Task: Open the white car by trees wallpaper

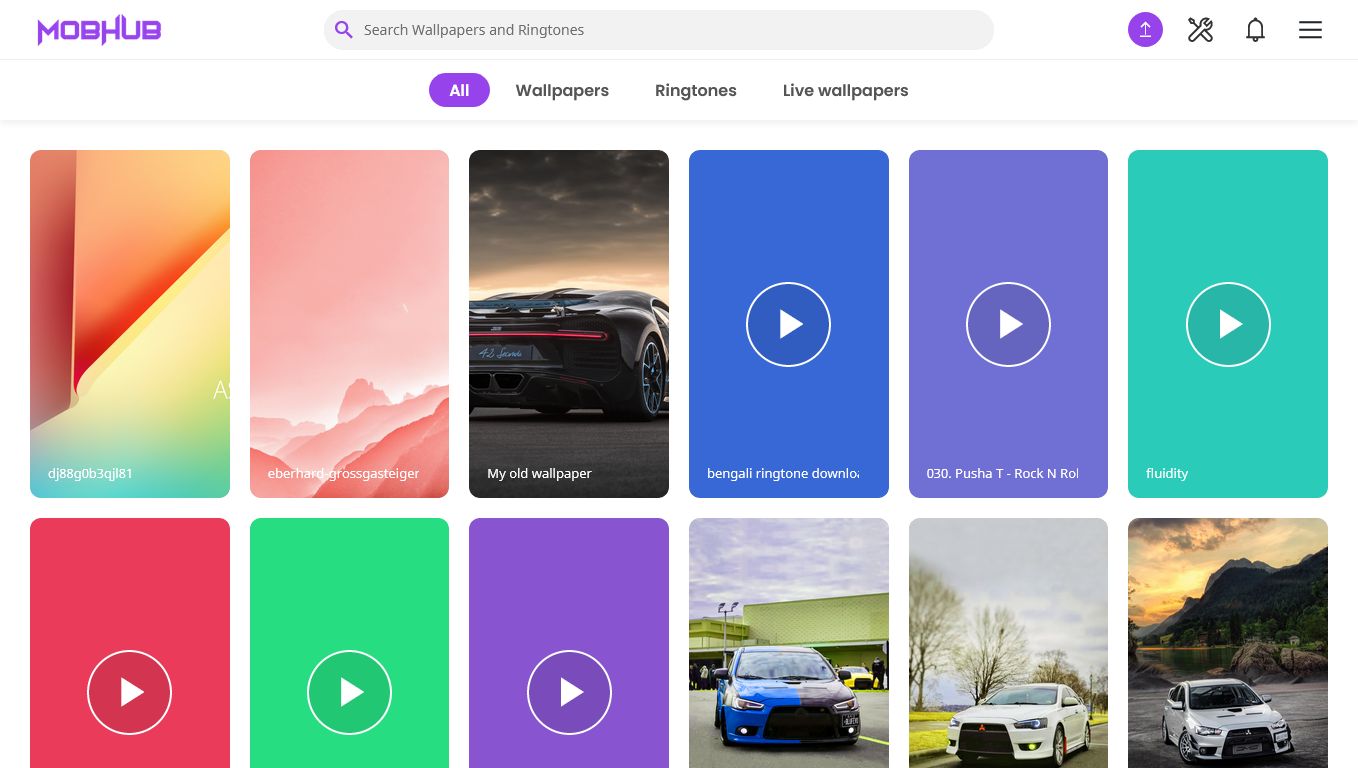Action: (x=1008, y=643)
